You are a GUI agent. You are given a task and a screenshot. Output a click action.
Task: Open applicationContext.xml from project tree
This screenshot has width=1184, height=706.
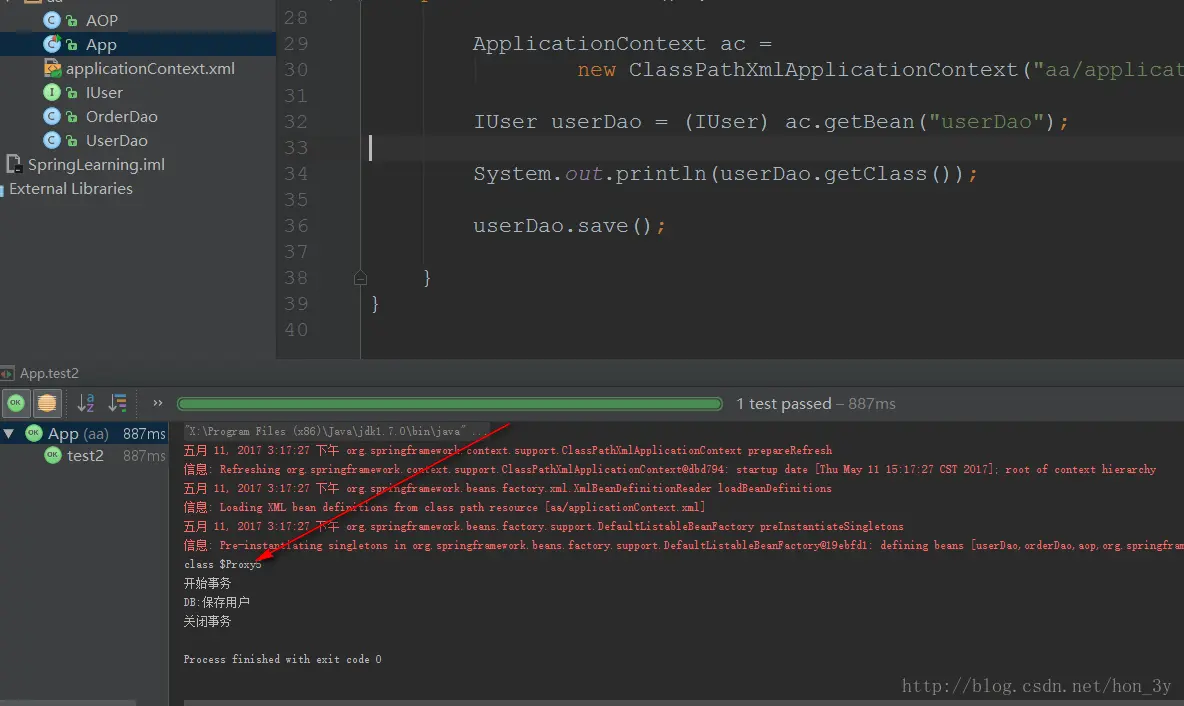coord(150,68)
